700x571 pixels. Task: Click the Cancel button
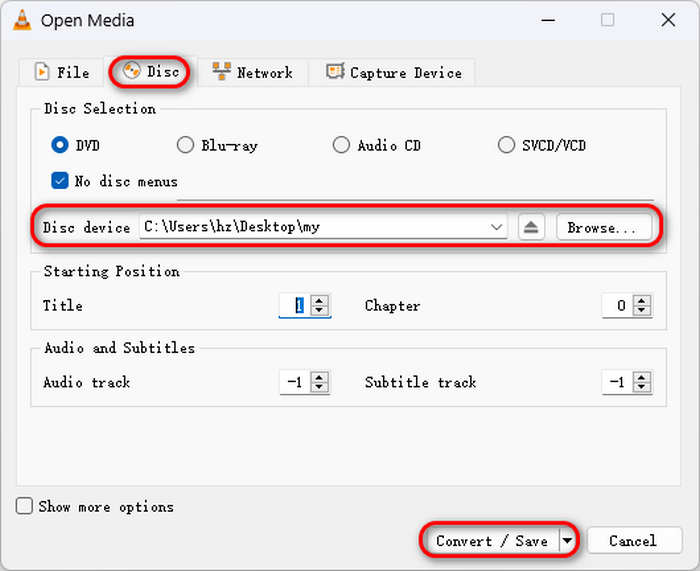coord(634,541)
